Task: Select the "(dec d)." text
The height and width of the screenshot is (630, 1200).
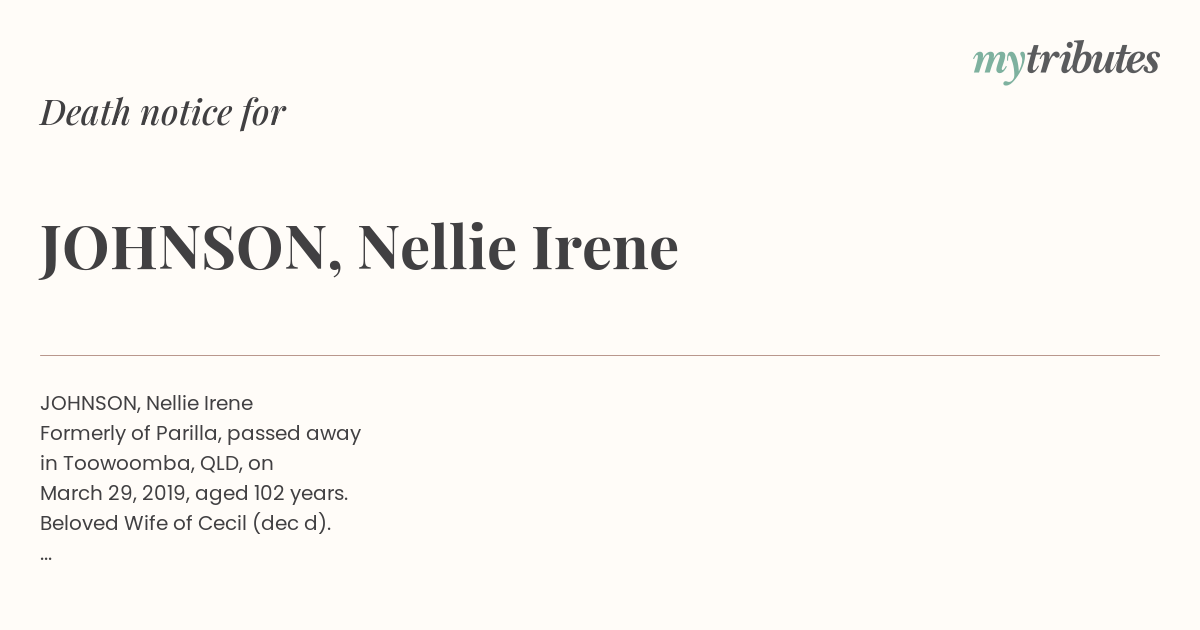Action: pyautogui.click(x=292, y=524)
